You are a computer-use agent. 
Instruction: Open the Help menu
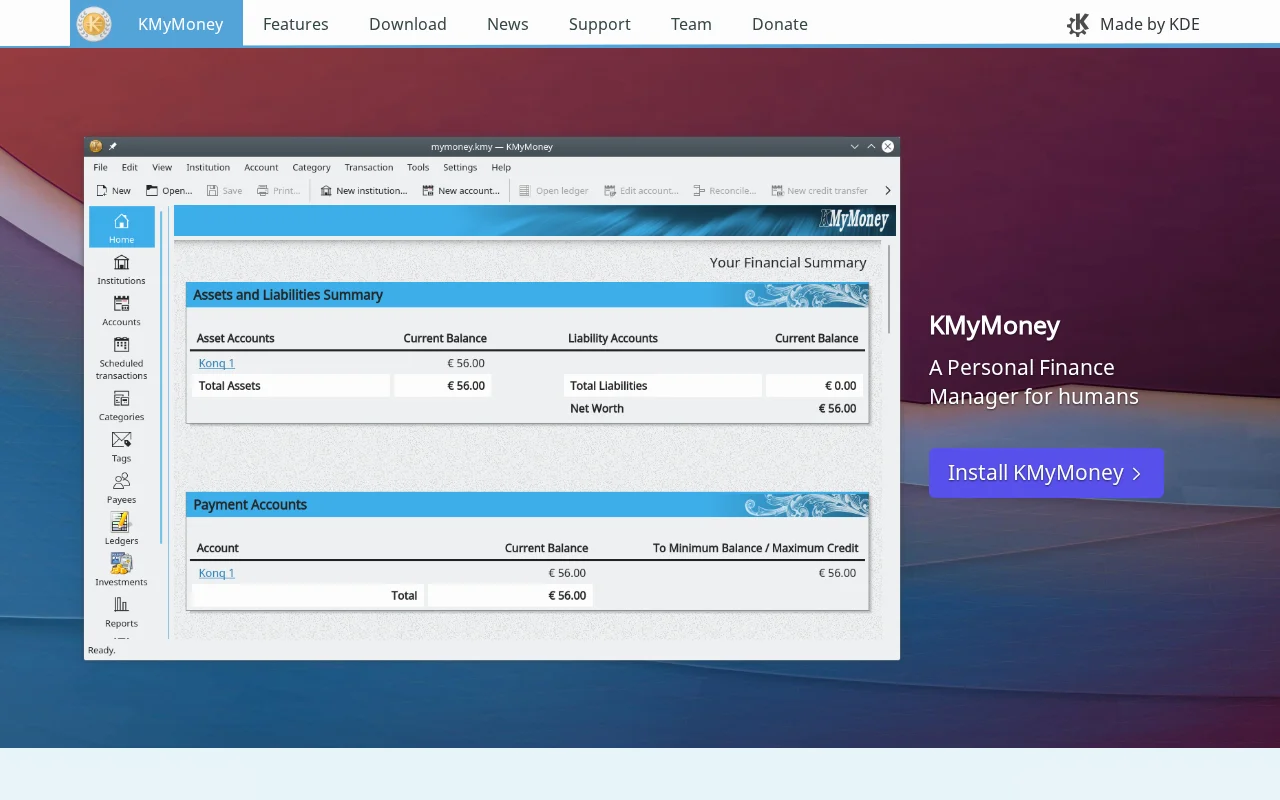[501, 167]
